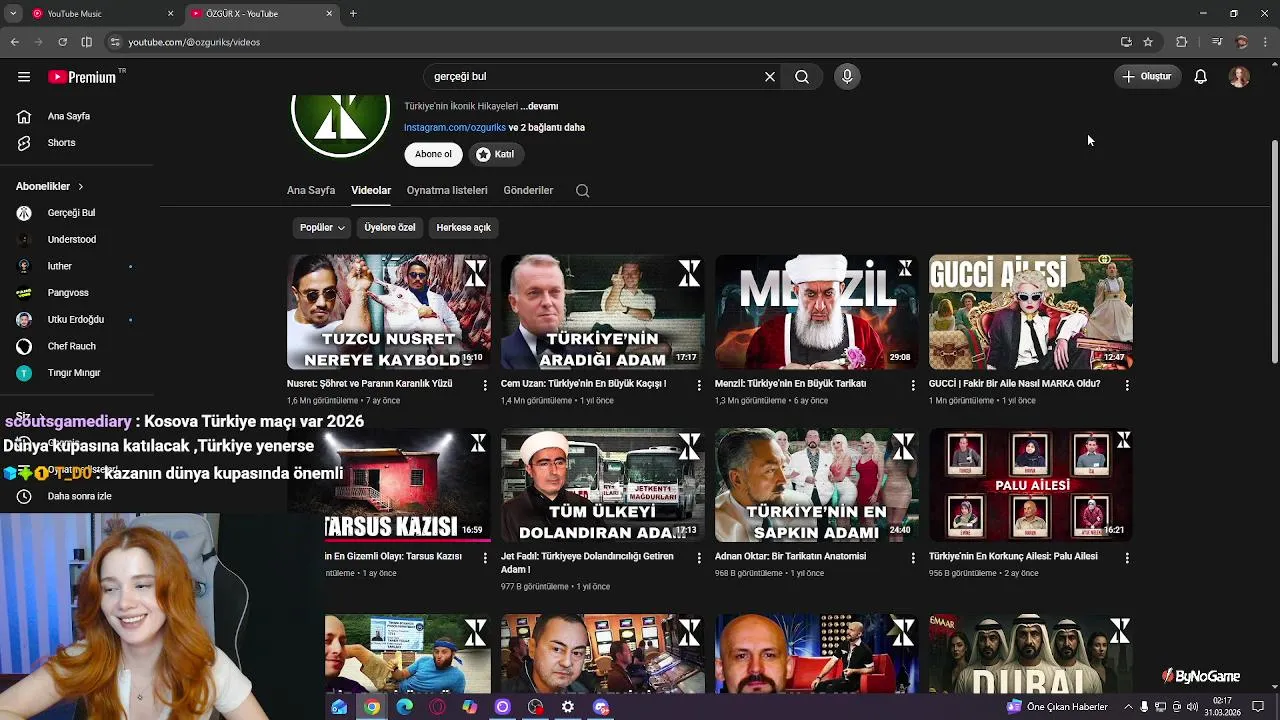Click the search magnifier button

(x=802, y=76)
